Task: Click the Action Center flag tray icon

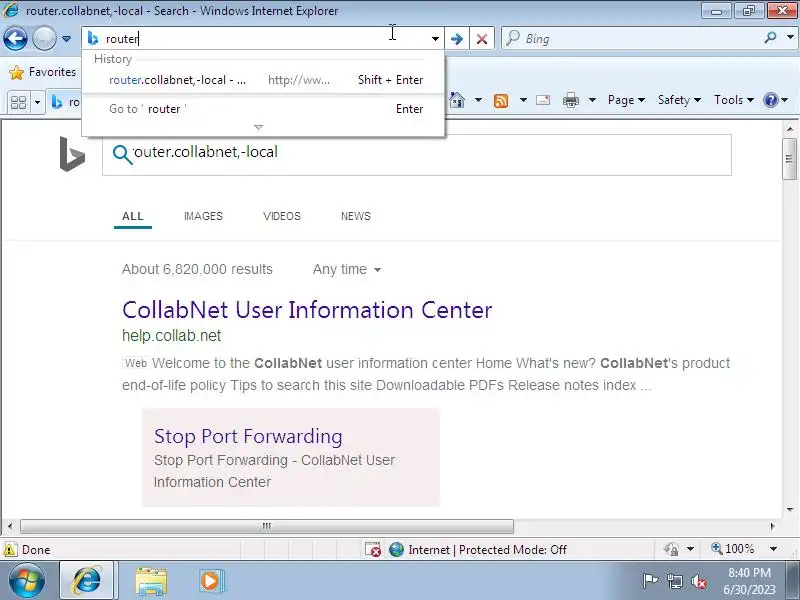Action: pos(651,581)
